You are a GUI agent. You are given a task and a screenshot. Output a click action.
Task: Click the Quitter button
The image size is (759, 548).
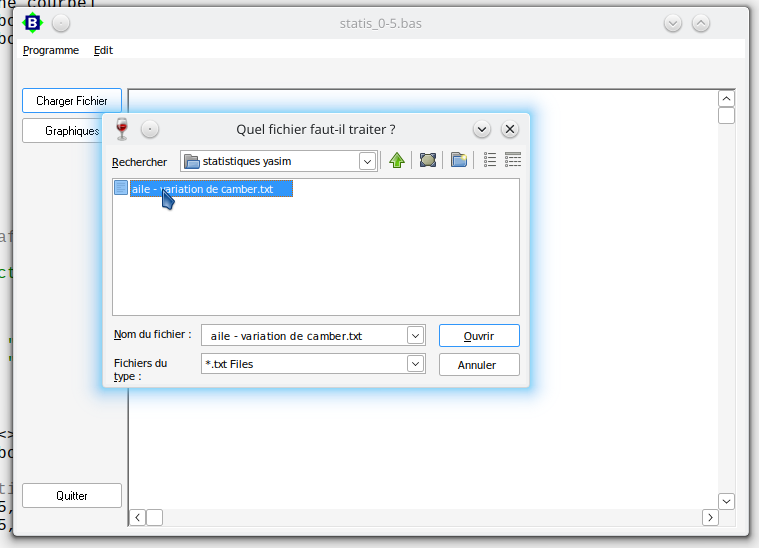[72, 496]
